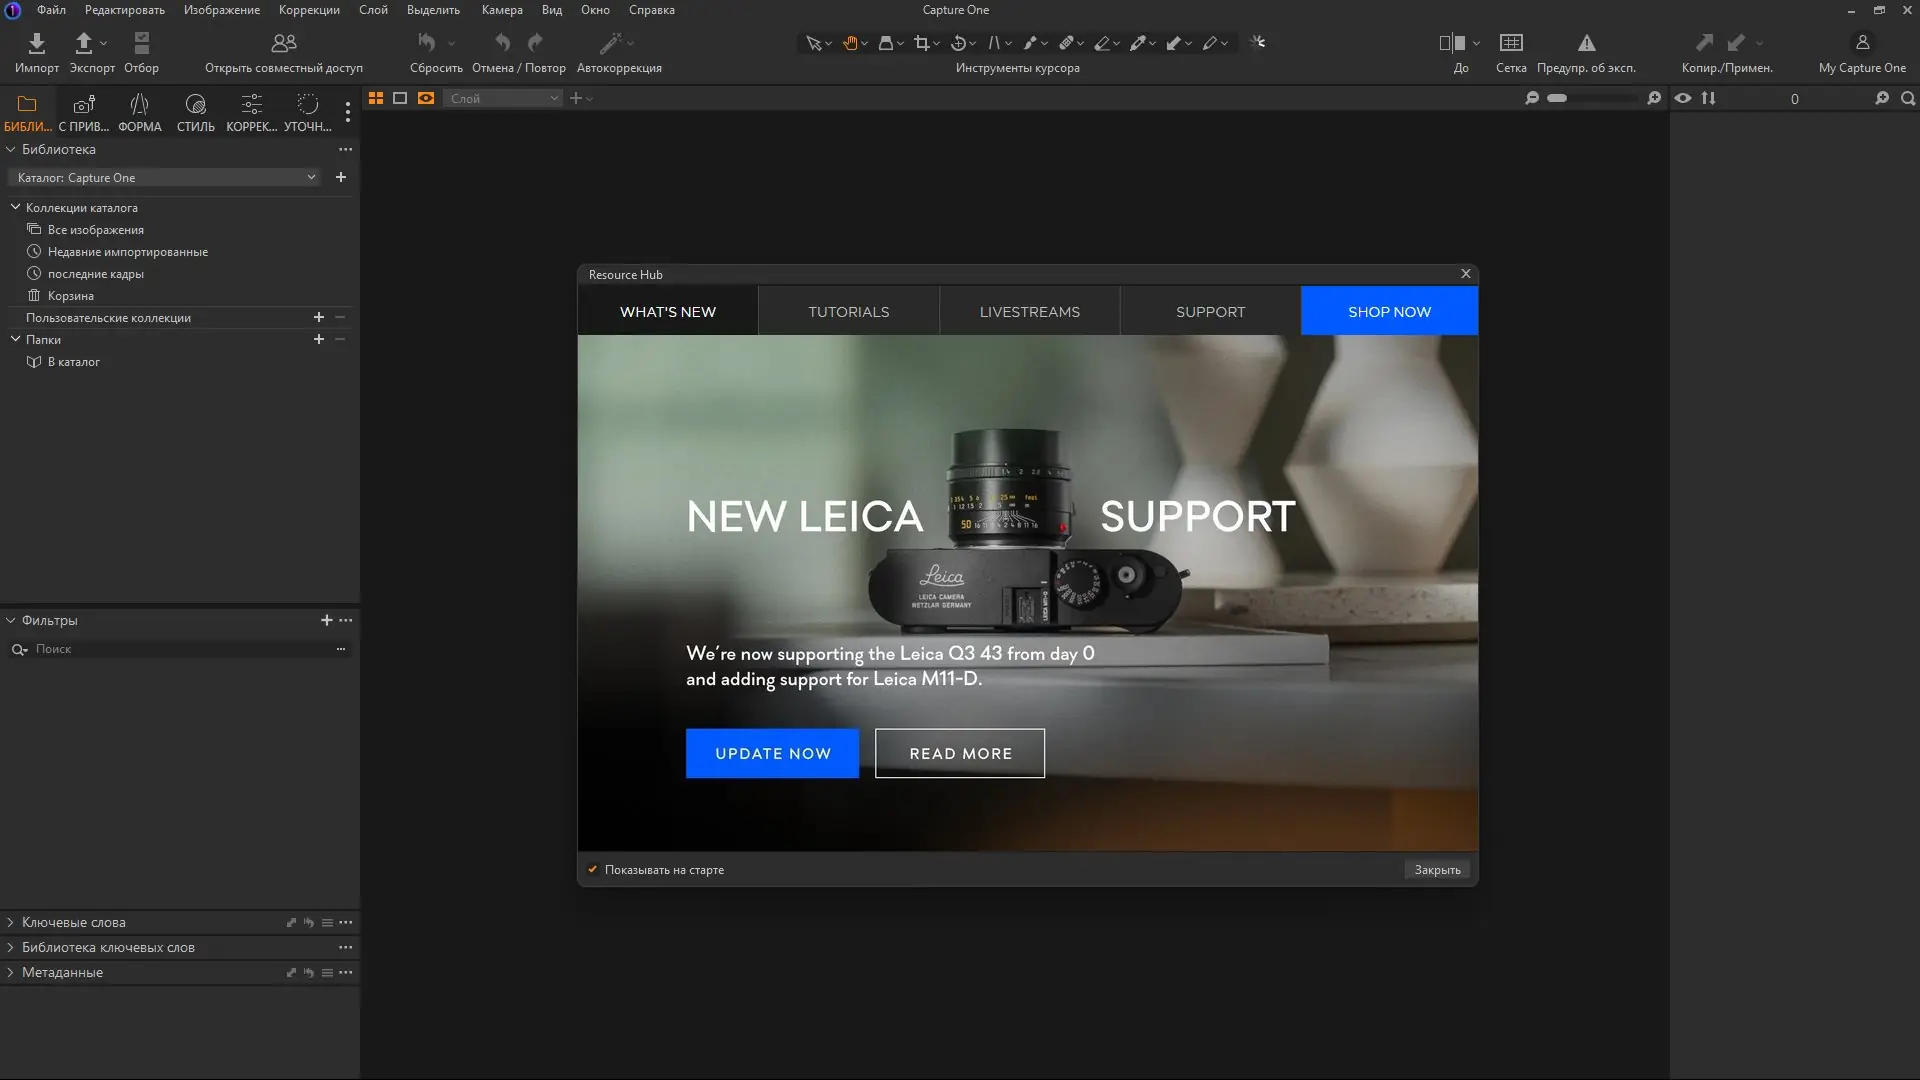The width and height of the screenshot is (1920, 1080).
Task: Click the Export icon
Action: [x=84, y=43]
